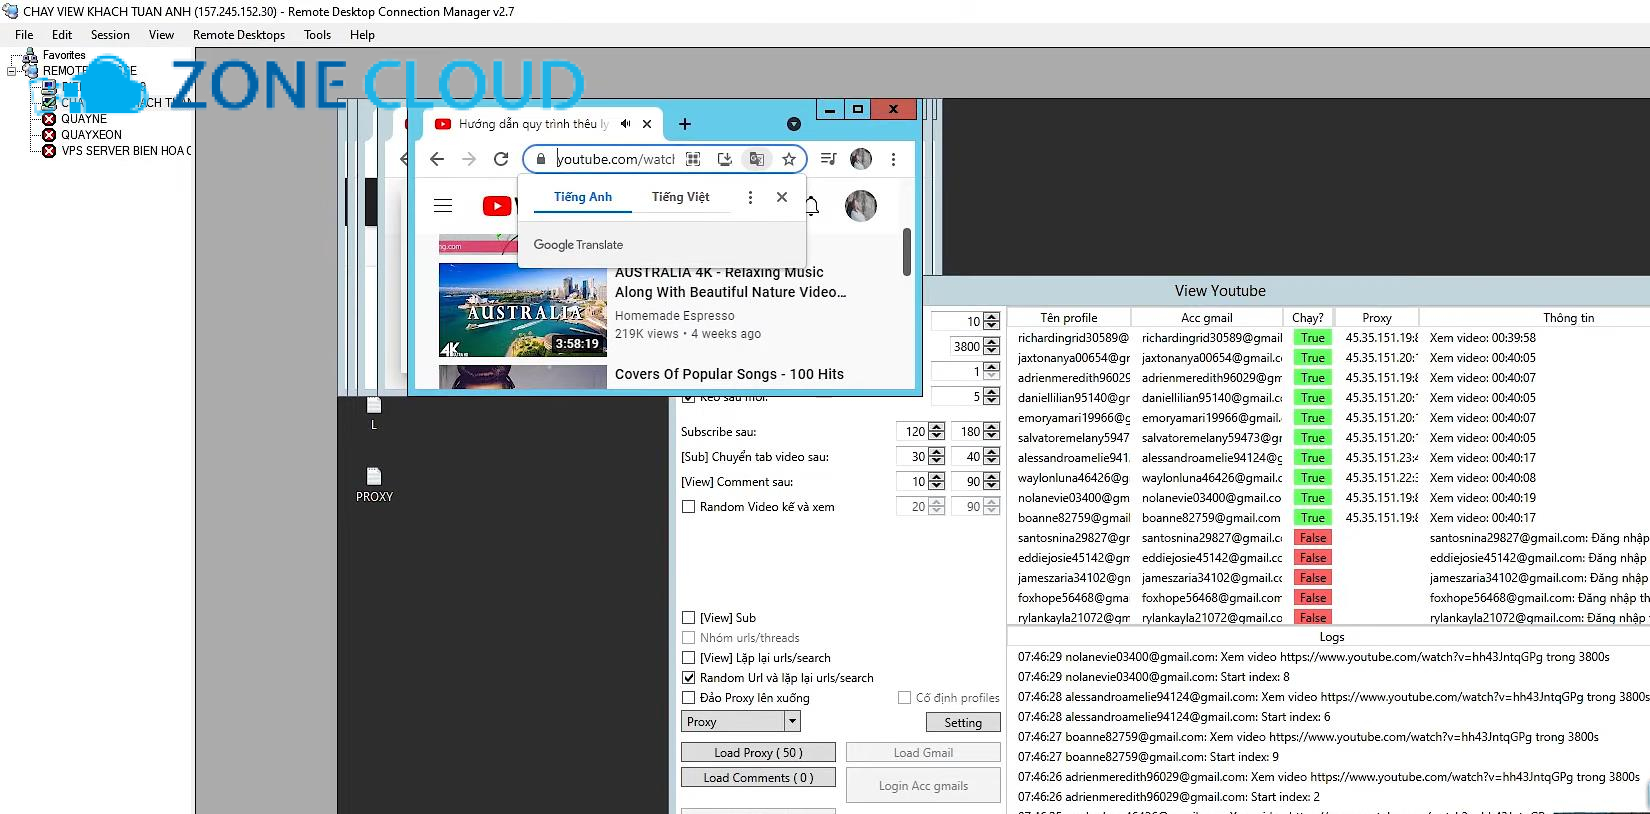Click Homemade Espresso channel name

674,316
